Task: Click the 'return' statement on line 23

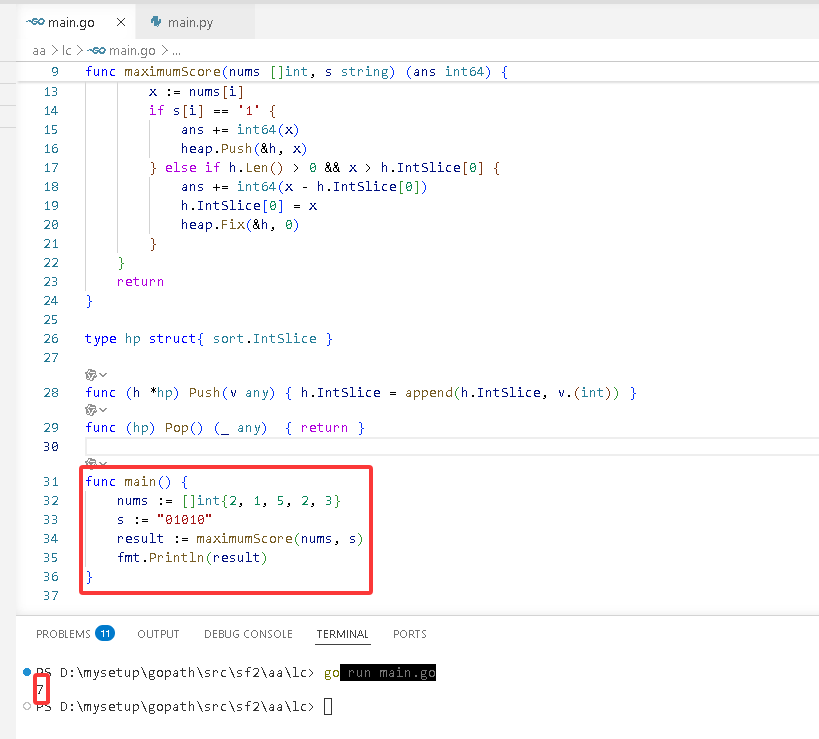Action: coord(140,281)
